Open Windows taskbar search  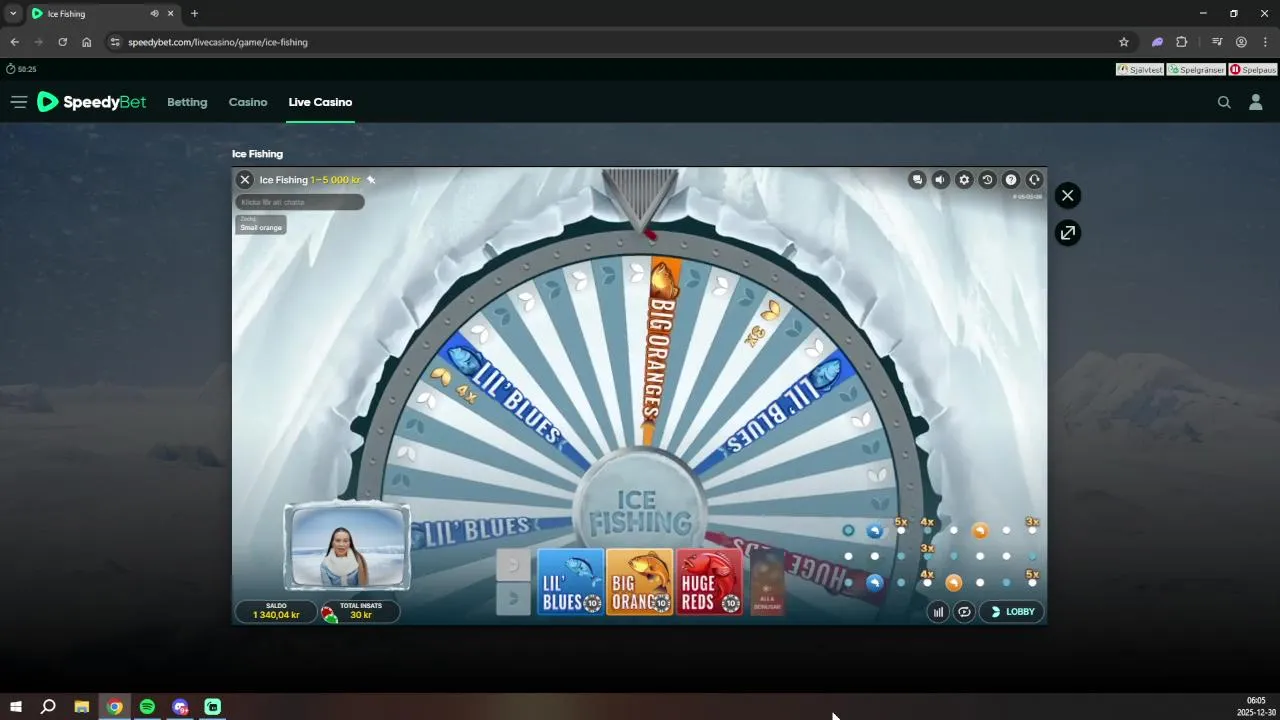(x=48, y=707)
